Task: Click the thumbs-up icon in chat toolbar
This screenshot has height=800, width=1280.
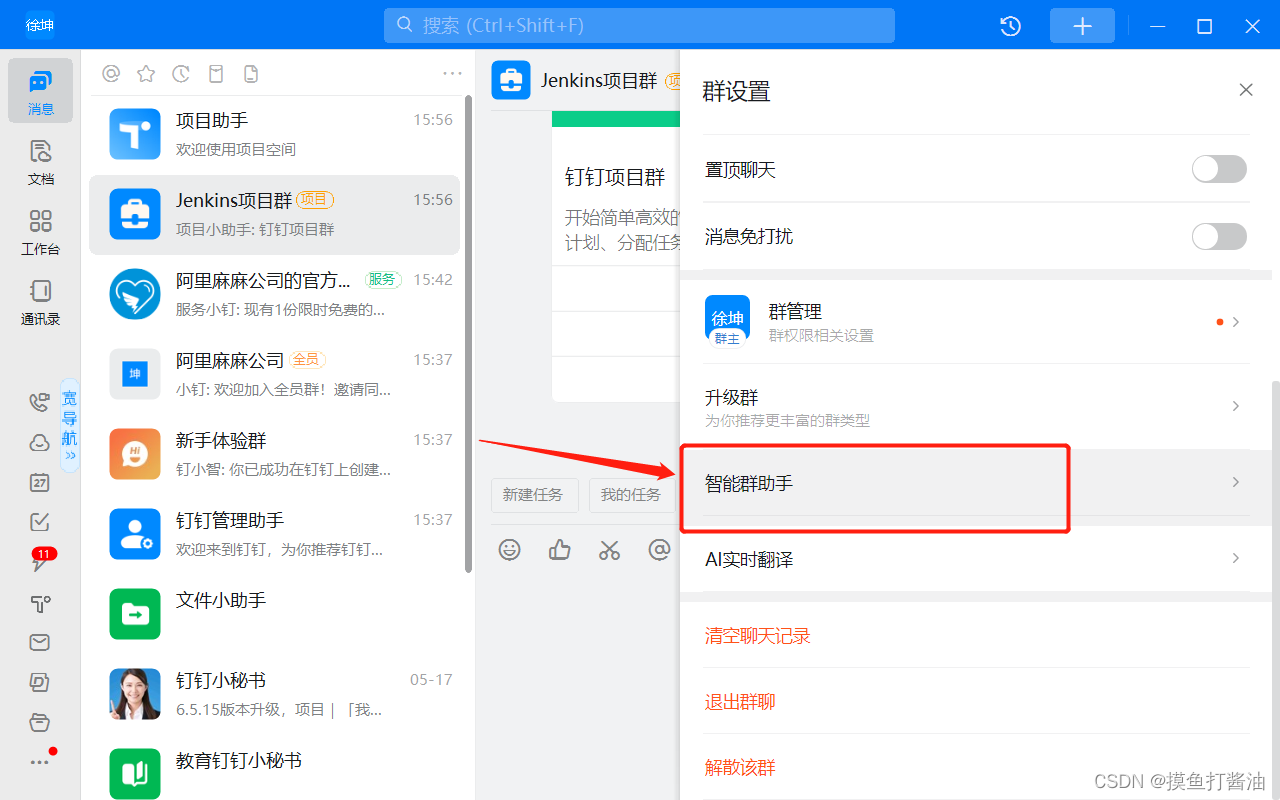Action: coord(560,549)
